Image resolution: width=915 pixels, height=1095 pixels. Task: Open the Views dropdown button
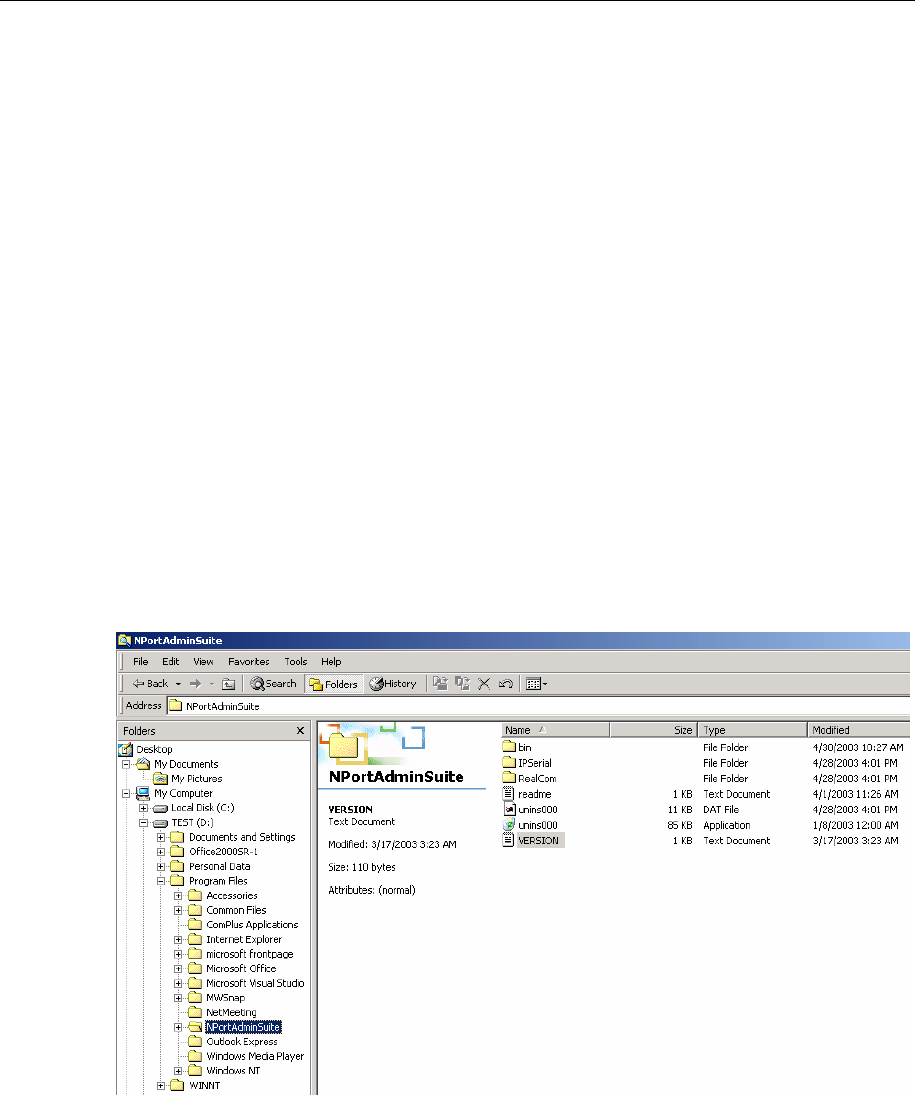click(536, 684)
